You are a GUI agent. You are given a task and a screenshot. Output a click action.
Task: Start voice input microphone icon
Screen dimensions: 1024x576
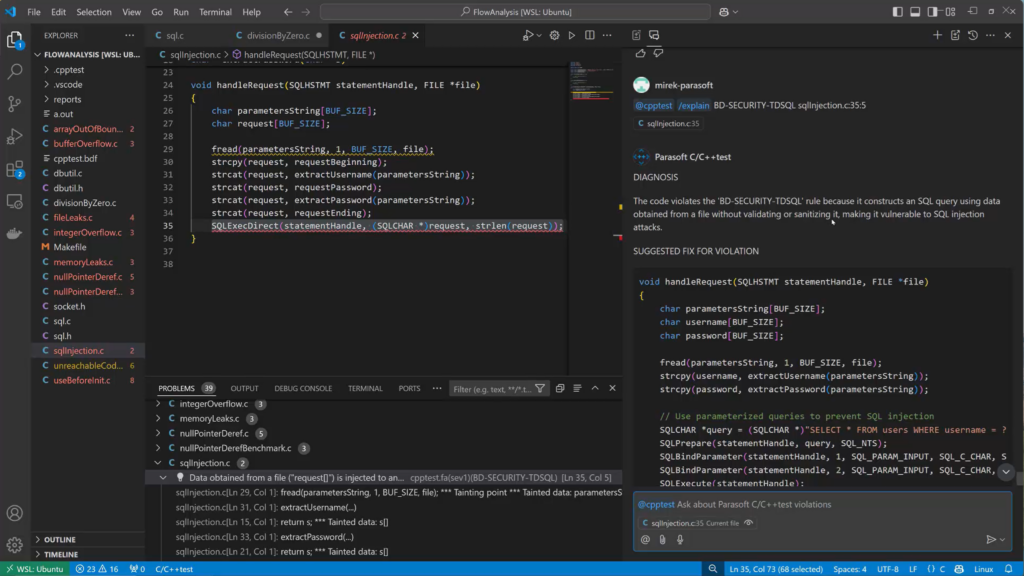click(x=680, y=539)
